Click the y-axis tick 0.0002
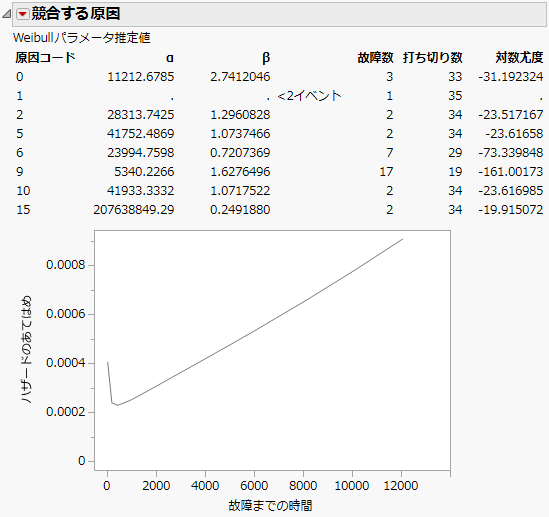The width and height of the screenshot is (549, 517). click(x=65, y=412)
